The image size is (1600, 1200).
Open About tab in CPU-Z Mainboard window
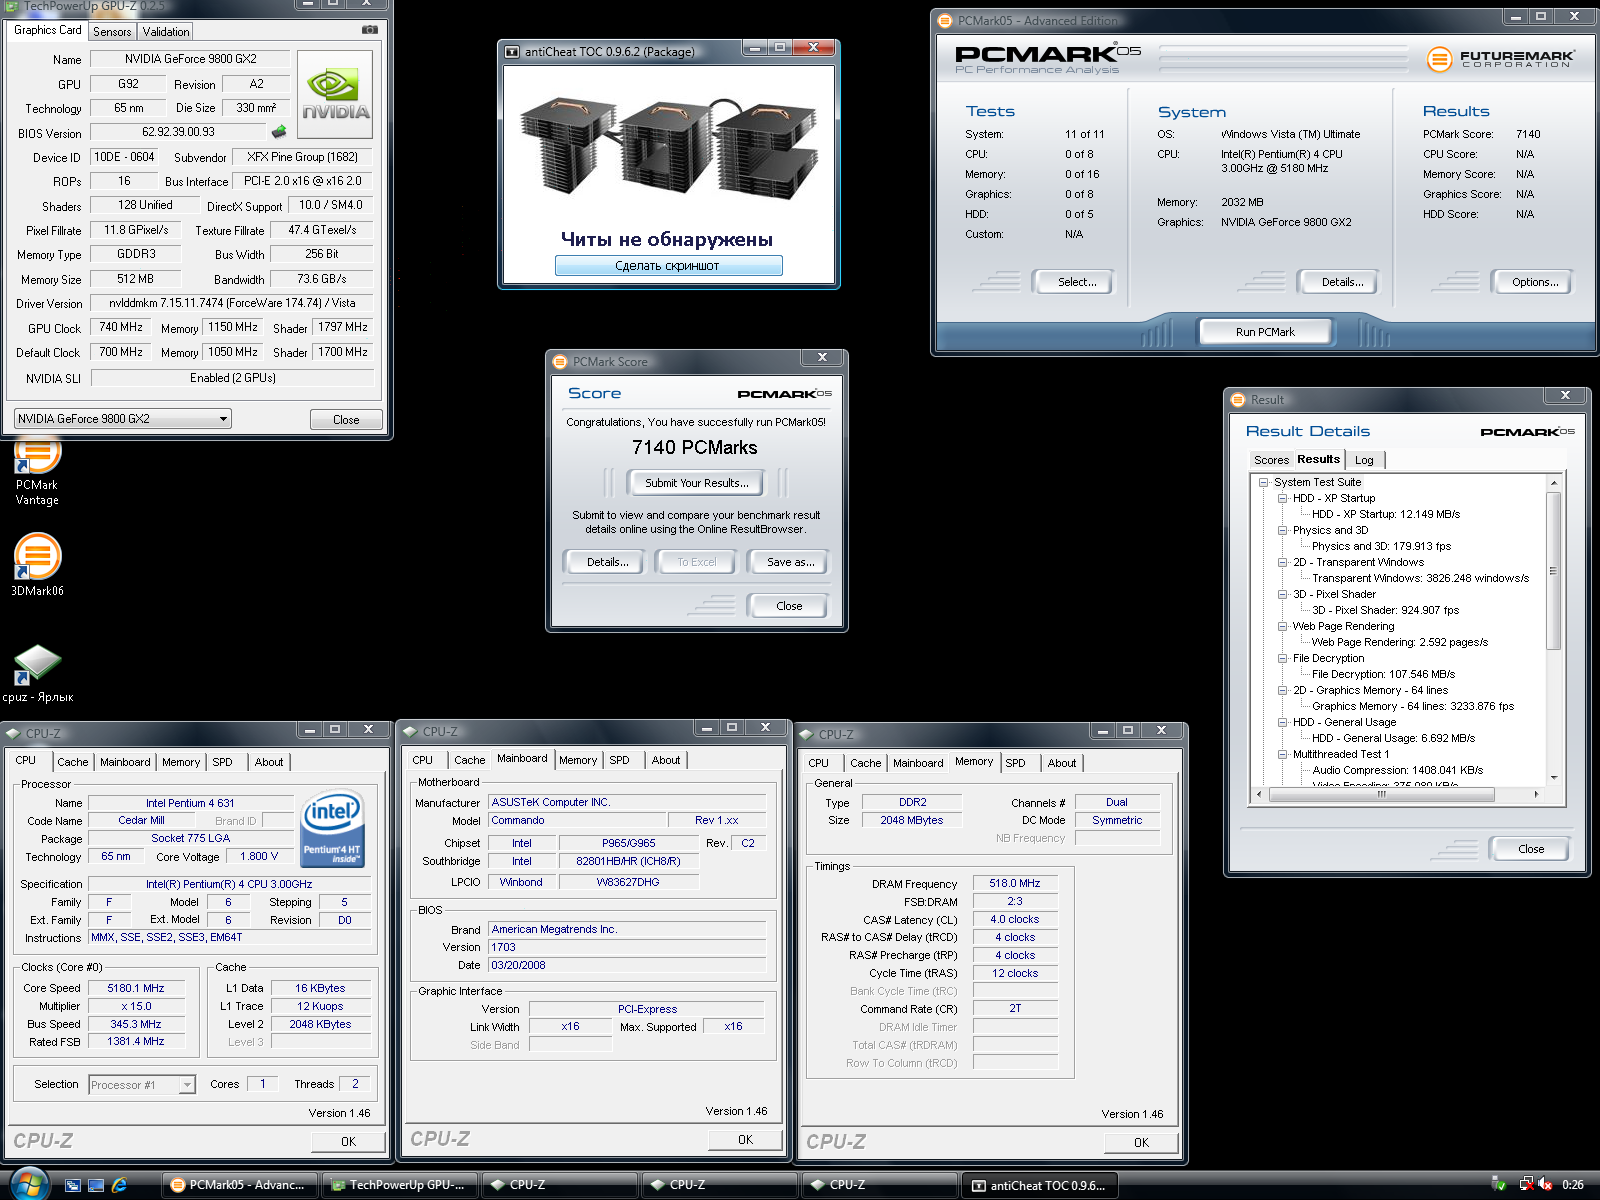coord(666,760)
